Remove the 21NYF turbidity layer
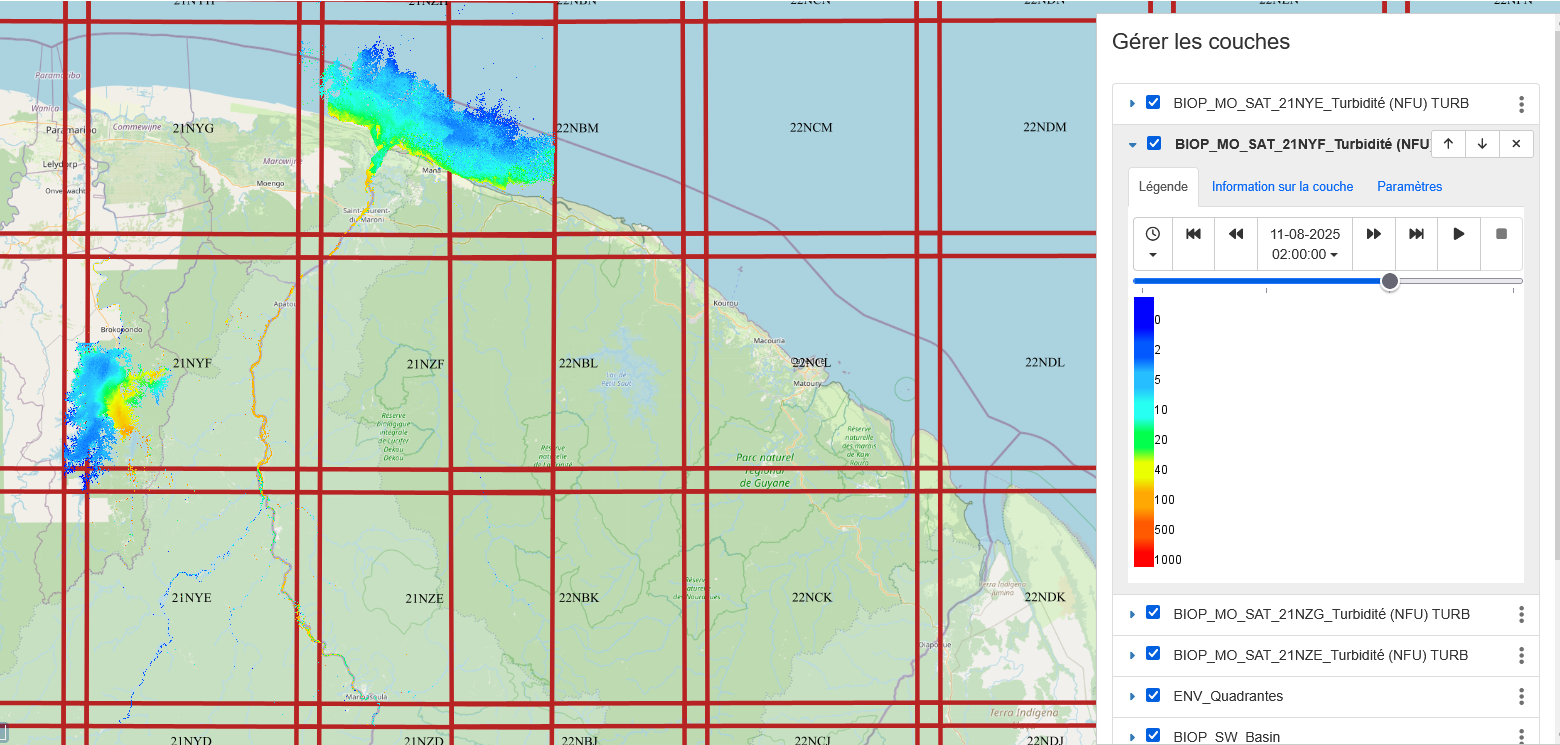 pyautogui.click(x=1516, y=144)
